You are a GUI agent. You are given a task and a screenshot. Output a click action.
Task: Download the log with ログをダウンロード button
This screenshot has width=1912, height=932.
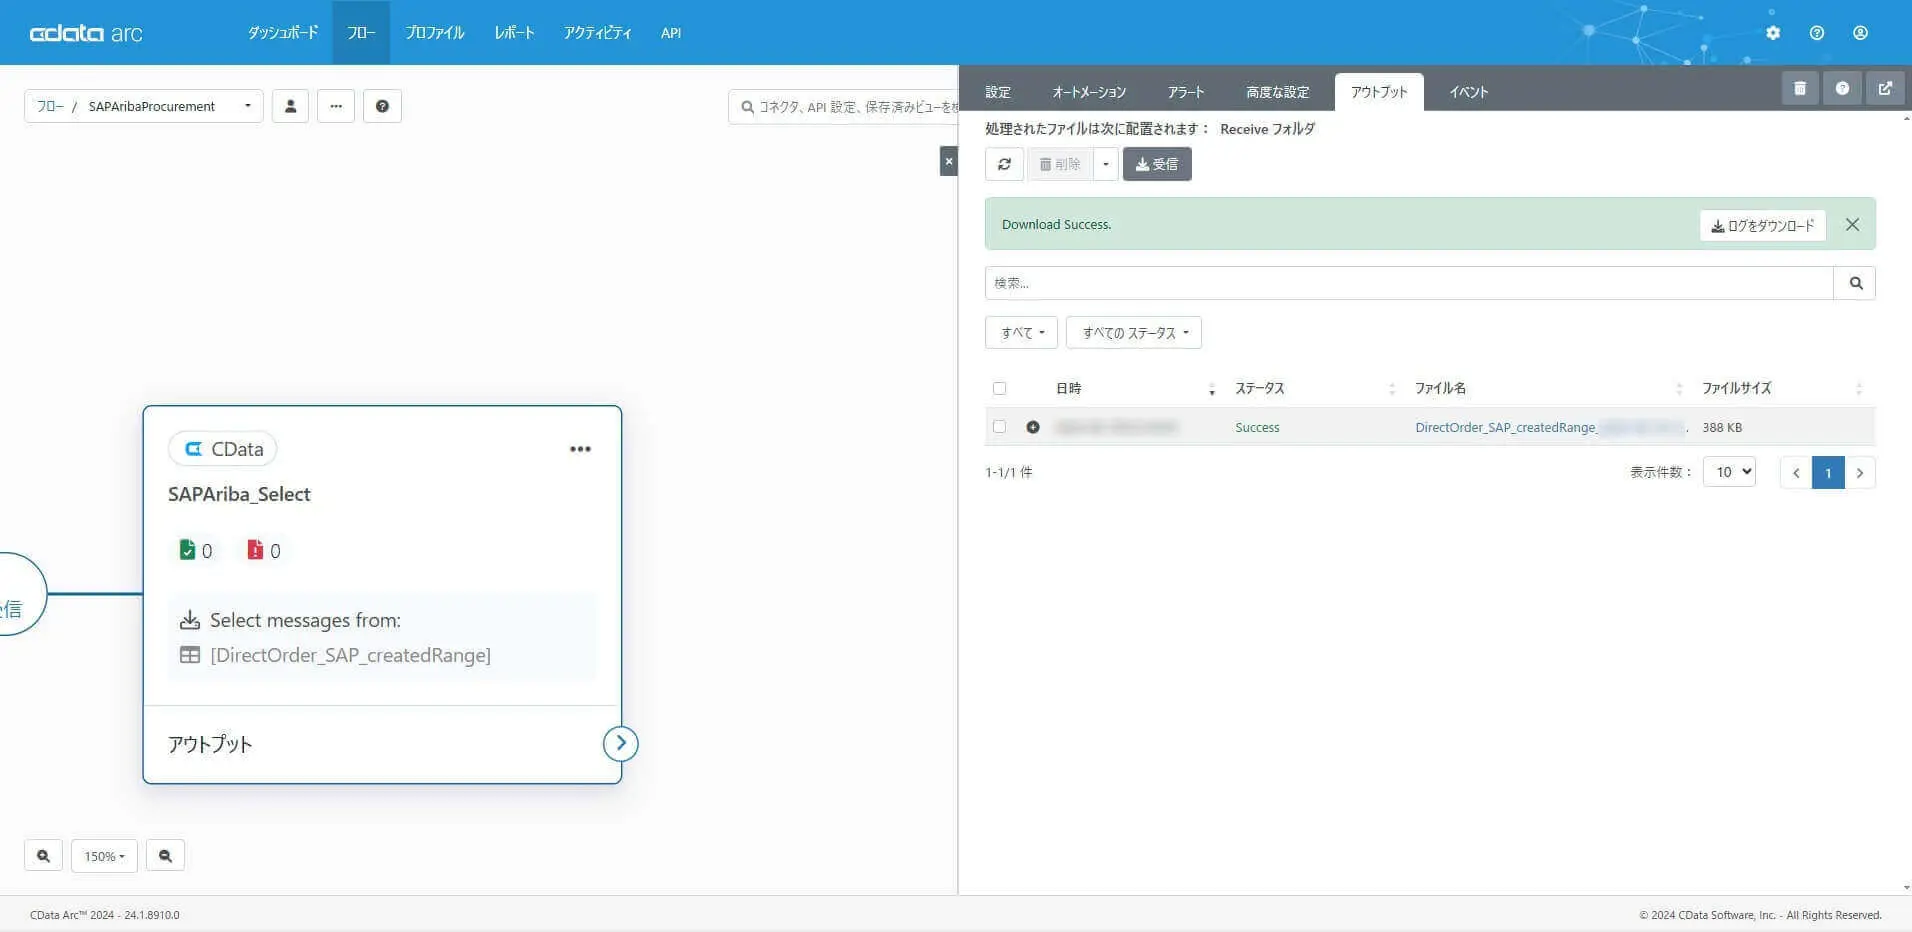coord(1762,225)
